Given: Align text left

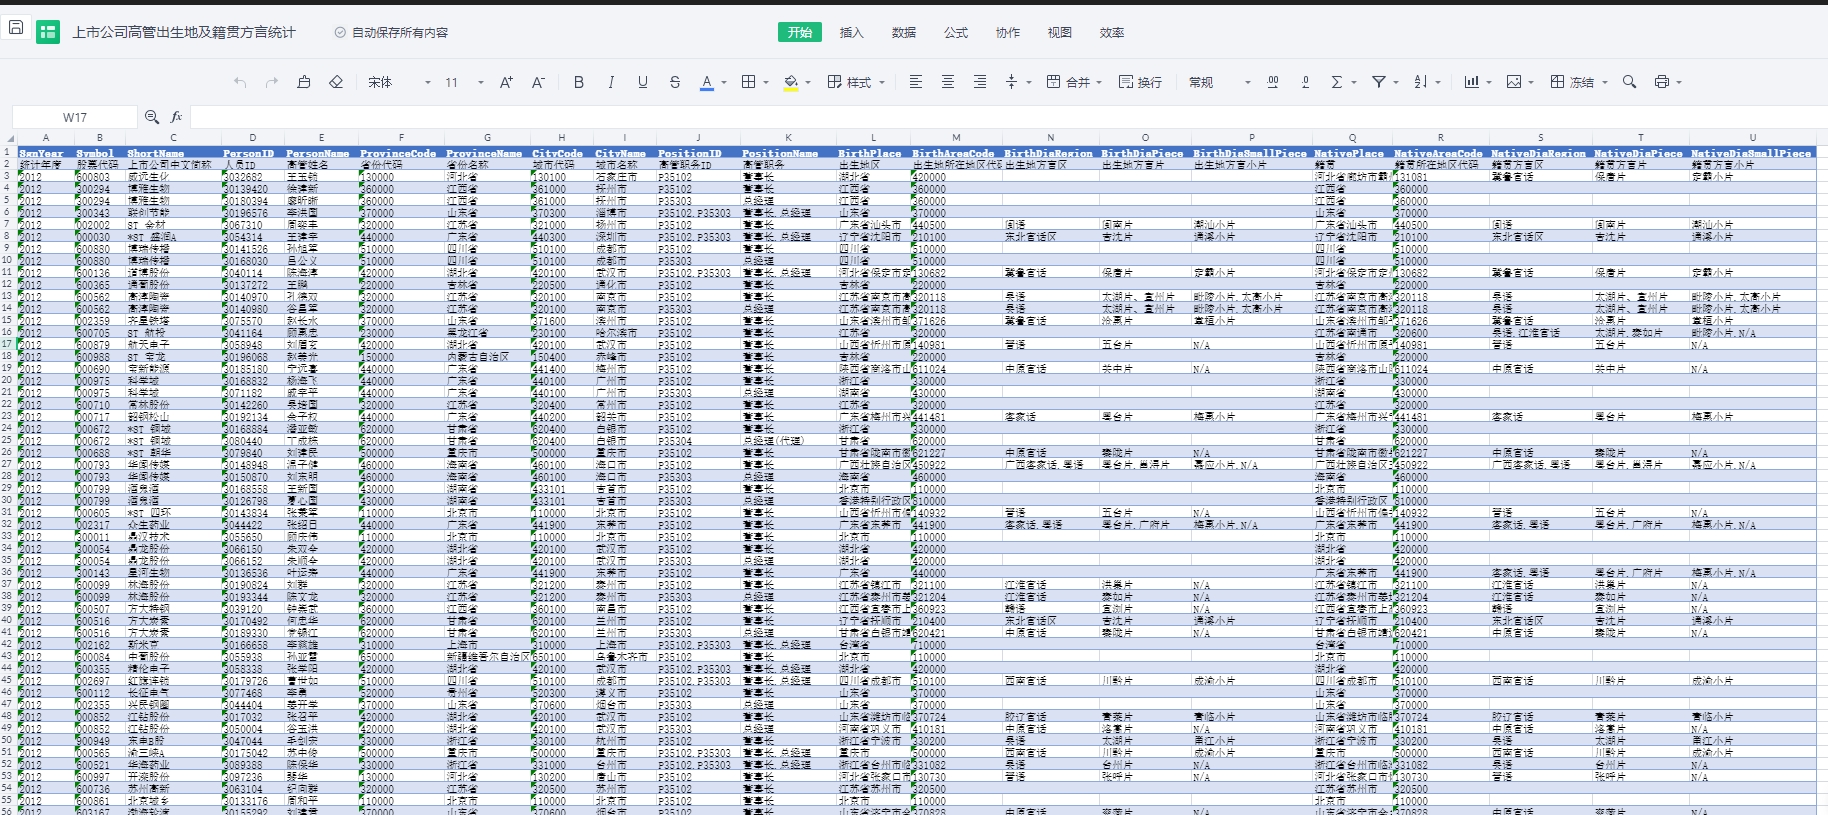Looking at the screenshot, I should click(x=915, y=82).
